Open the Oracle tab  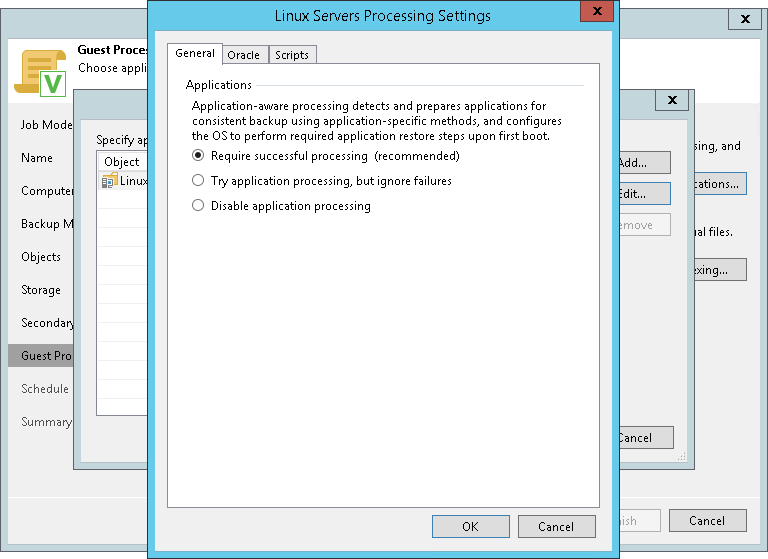tap(243, 55)
